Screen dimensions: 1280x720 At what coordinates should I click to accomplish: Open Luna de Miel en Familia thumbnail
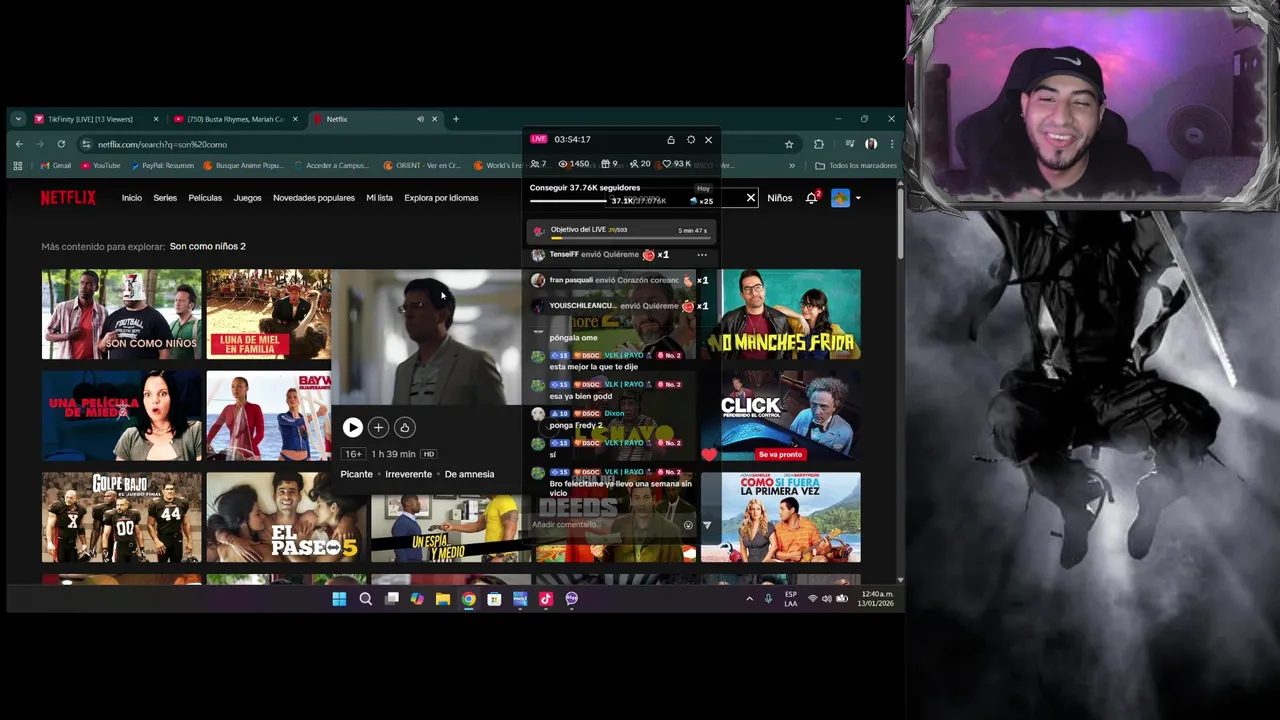[x=268, y=314]
